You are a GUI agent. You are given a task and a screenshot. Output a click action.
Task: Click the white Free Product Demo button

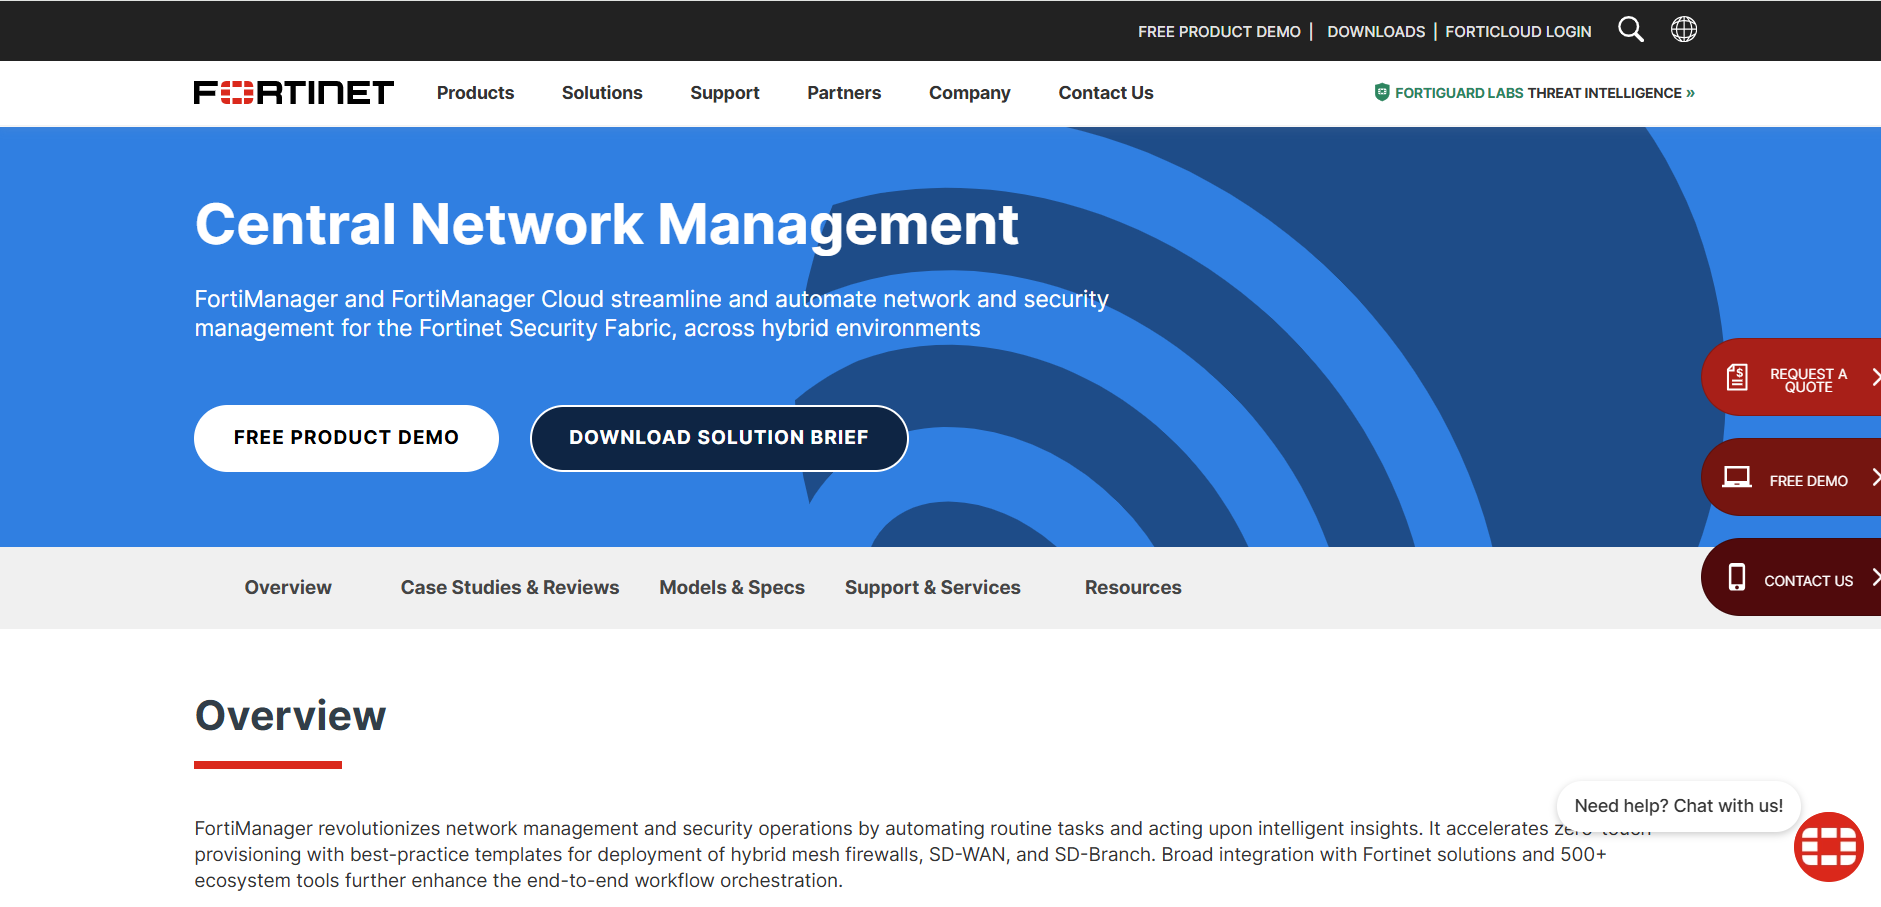pos(346,438)
